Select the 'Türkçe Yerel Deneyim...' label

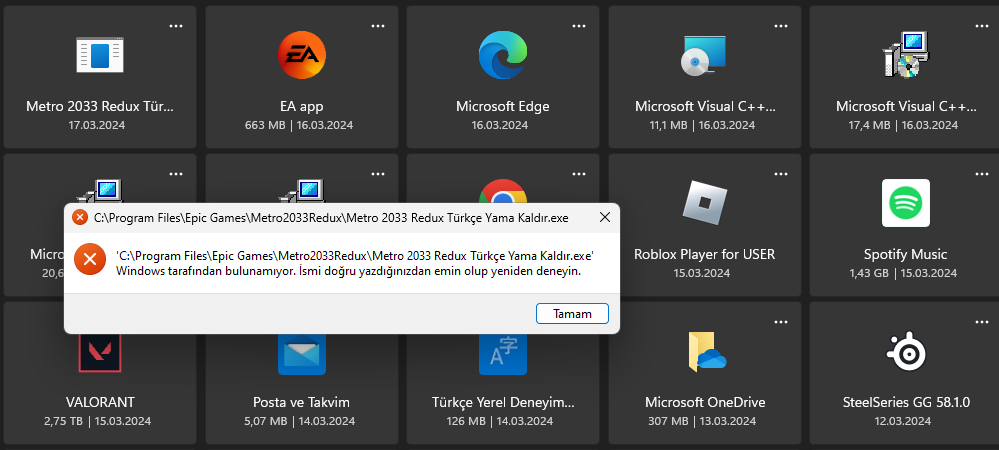pyautogui.click(x=503, y=402)
